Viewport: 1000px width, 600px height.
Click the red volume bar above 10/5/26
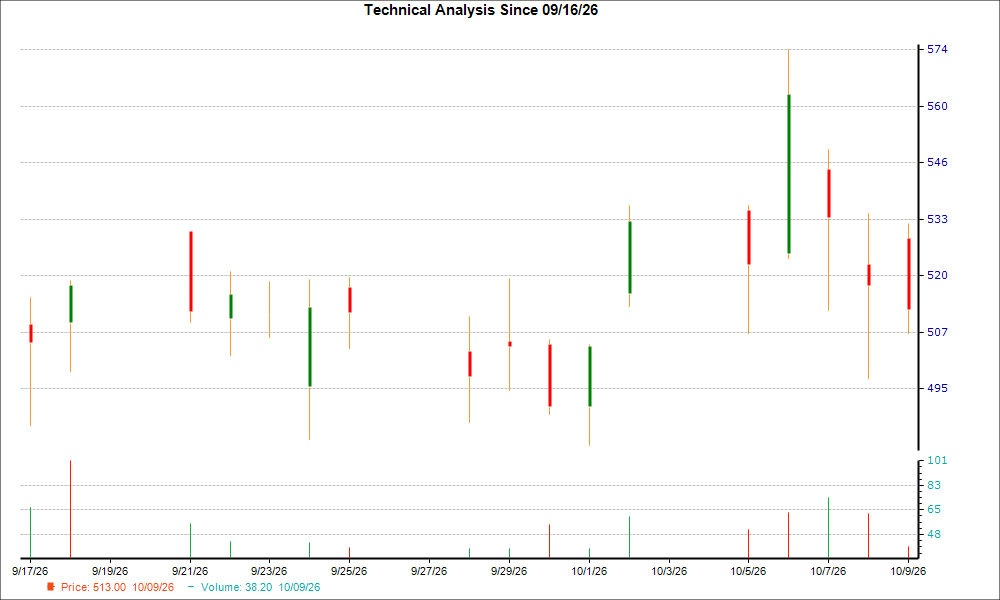pyautogui.click(x=748, y=543)
